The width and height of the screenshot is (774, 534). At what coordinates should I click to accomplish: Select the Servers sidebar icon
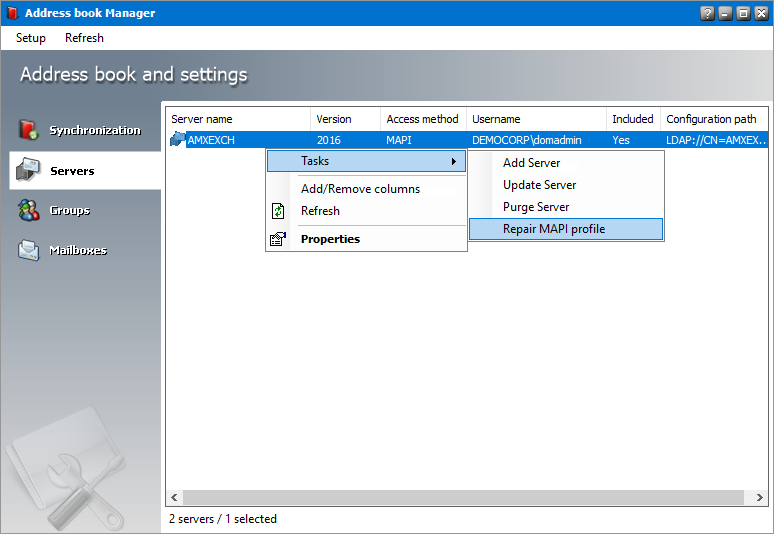[28, 171]
